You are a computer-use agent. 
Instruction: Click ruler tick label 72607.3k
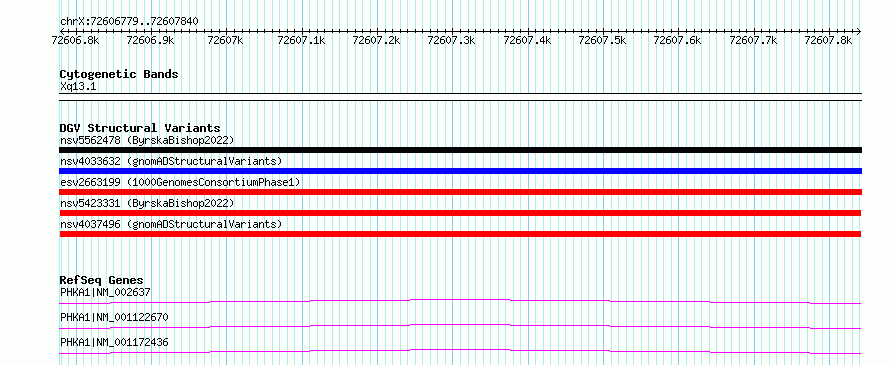coord(451,40)
